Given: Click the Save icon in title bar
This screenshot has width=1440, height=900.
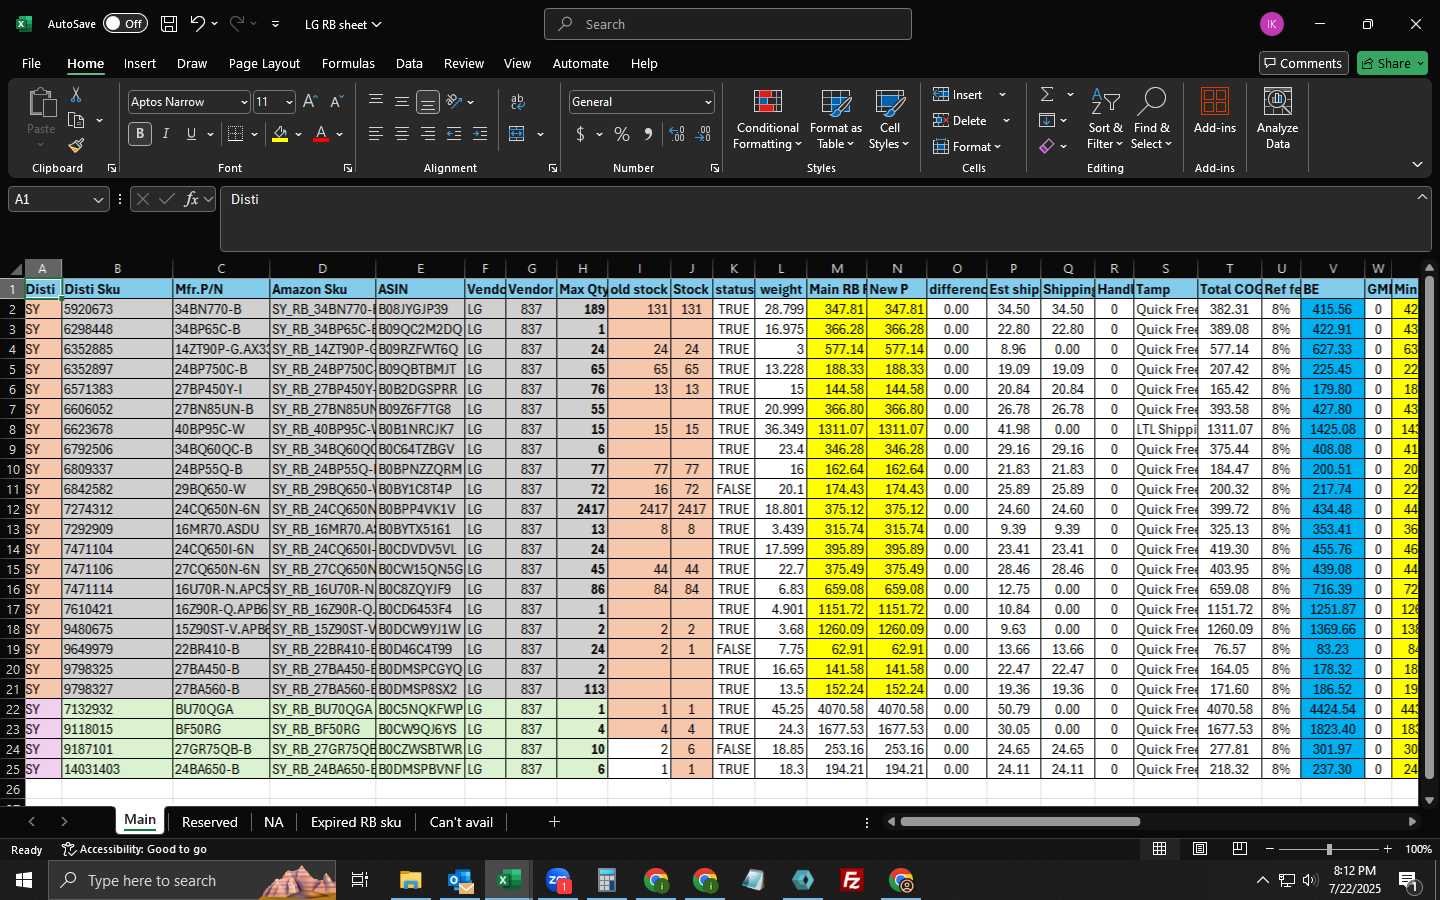Looking at the screenshot, I should click(169, 24).
